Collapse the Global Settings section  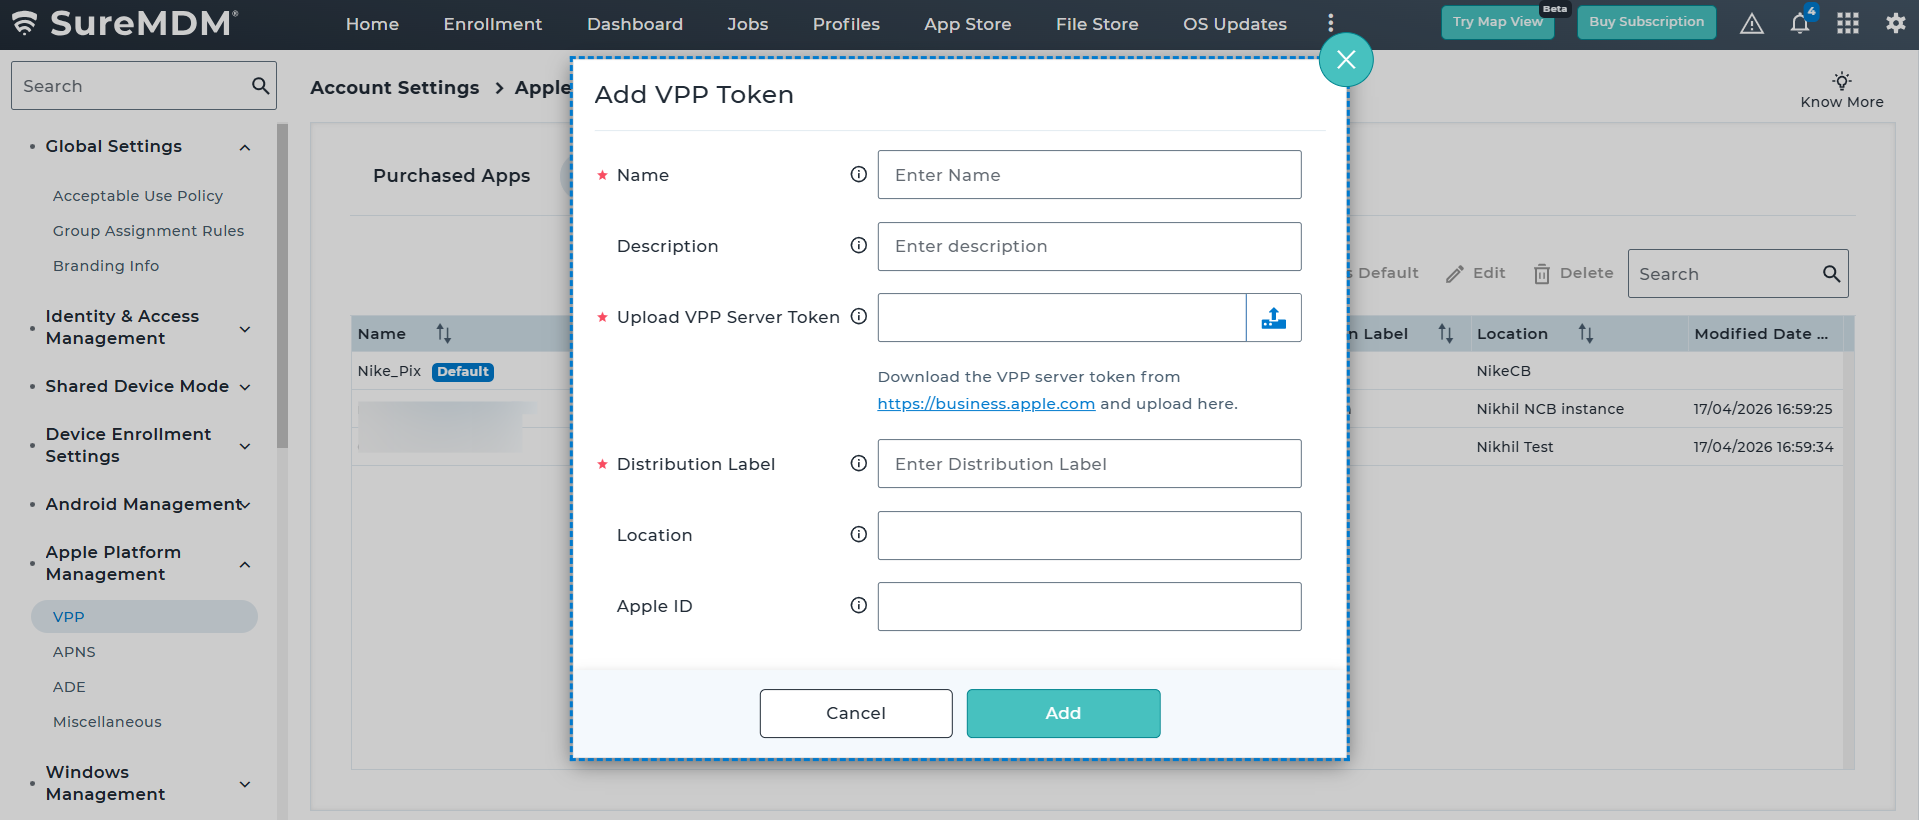coord(245,148)
